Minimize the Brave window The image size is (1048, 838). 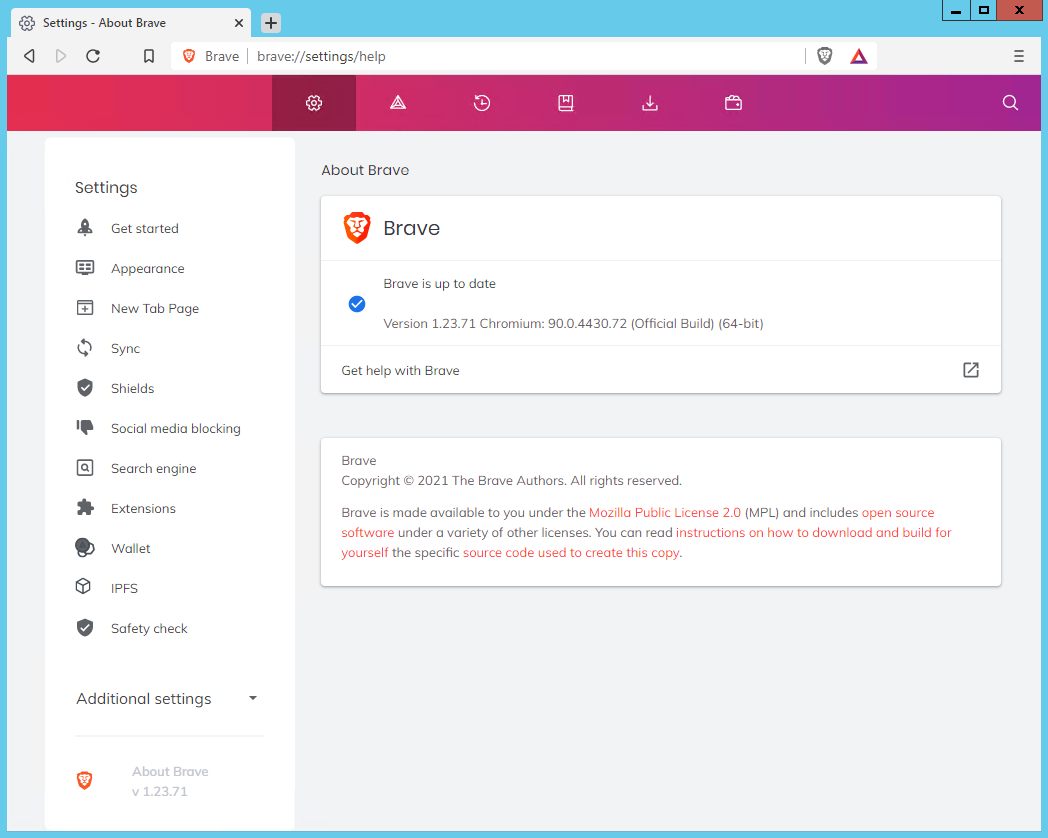click(956, 10)
